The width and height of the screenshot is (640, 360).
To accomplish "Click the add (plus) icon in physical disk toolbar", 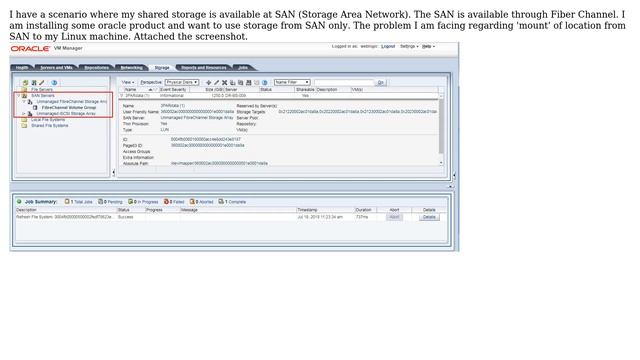I will [209, 82].
